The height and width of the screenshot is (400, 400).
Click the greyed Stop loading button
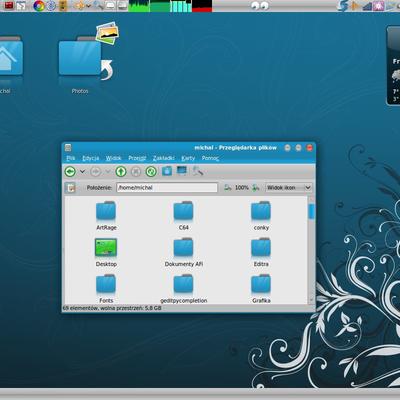(136, 172)
